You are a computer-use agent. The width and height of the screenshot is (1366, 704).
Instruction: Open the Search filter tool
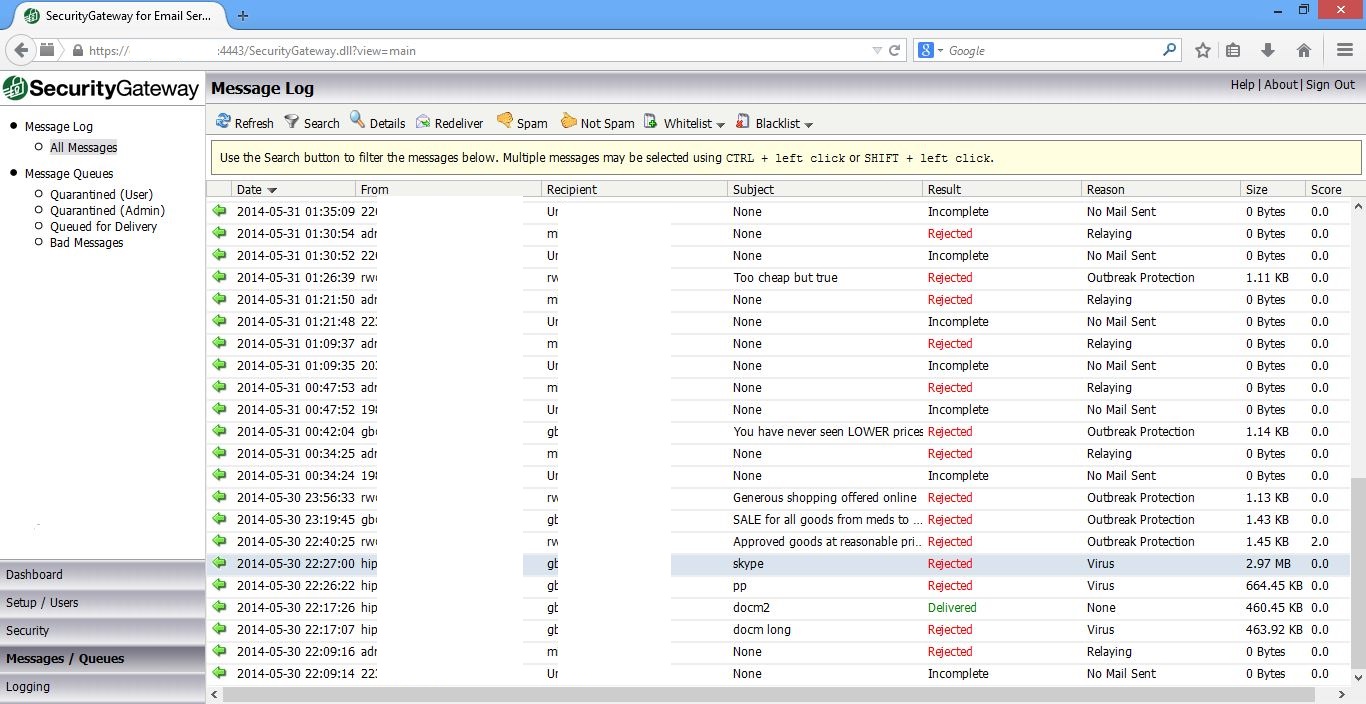point(292,122)
